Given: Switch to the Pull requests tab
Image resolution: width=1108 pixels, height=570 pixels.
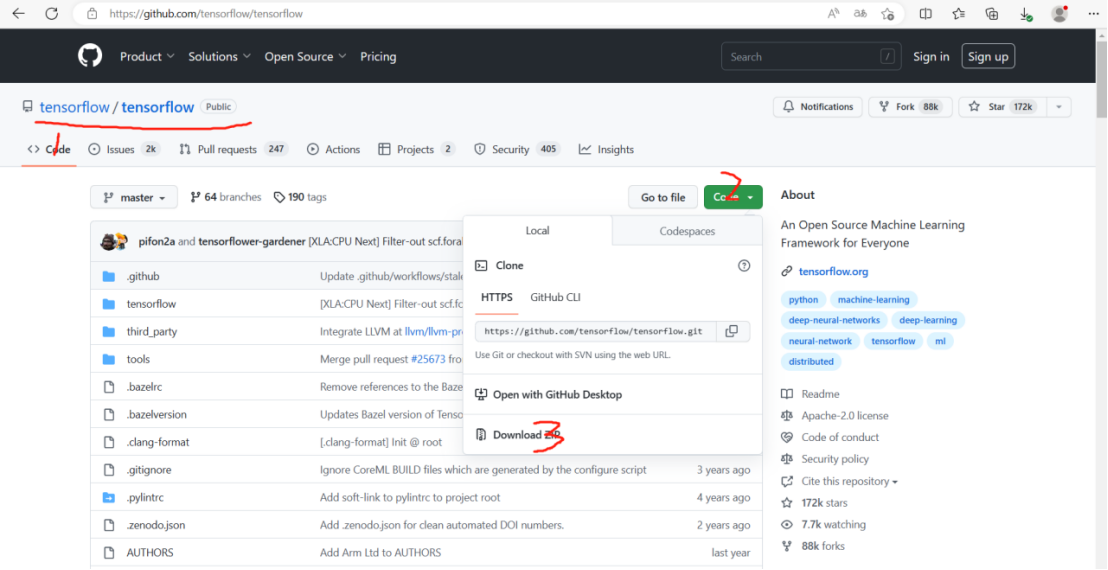Looking at the screenshot, I should [x=234, y=149].
